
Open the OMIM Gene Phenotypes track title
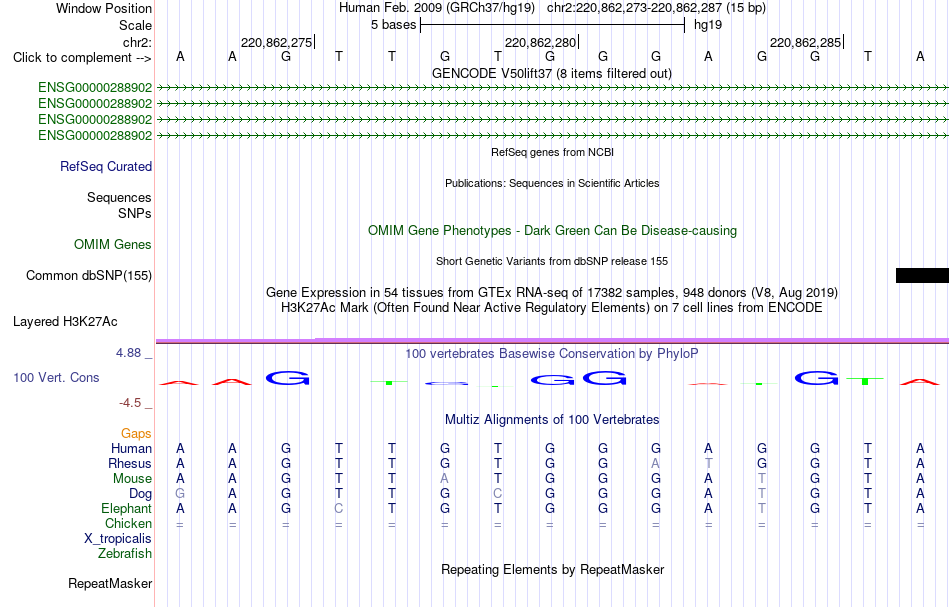(x=552, y=230)
